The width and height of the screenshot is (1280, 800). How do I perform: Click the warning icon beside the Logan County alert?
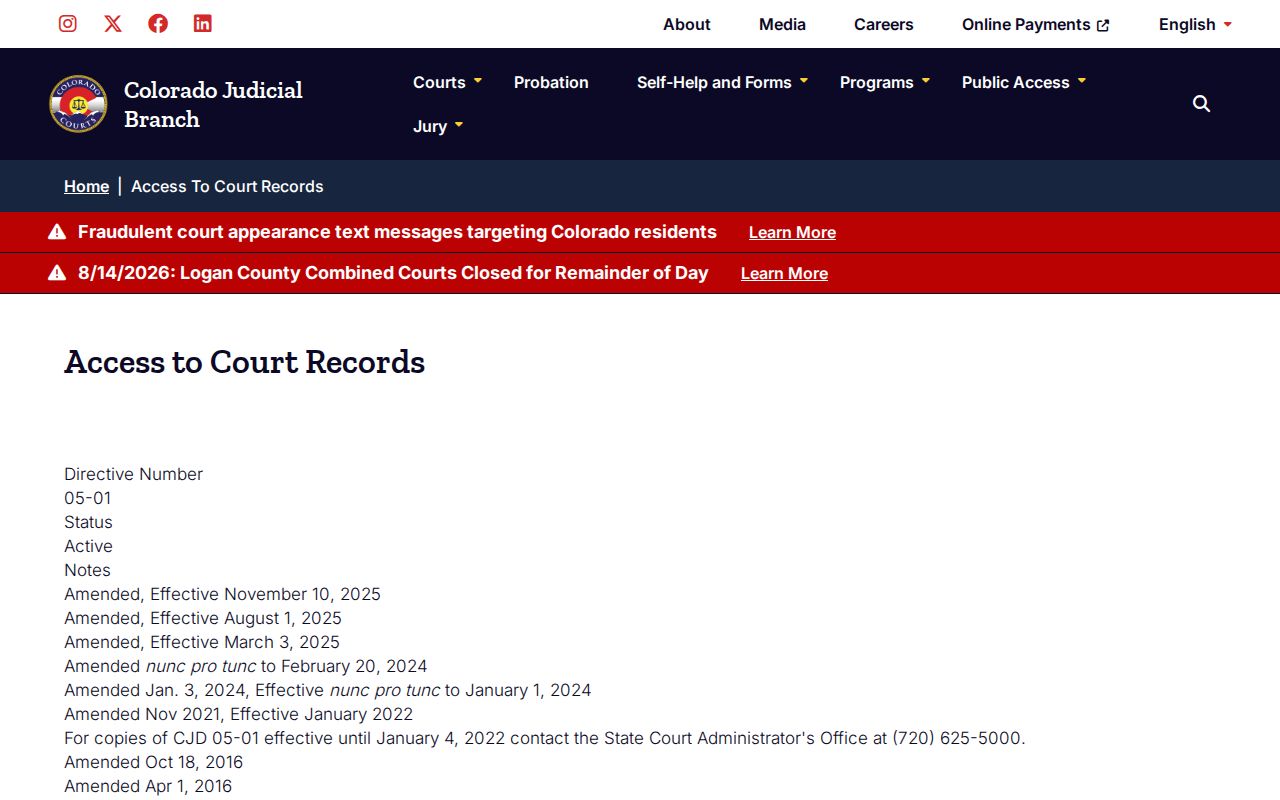coord(57,273)
